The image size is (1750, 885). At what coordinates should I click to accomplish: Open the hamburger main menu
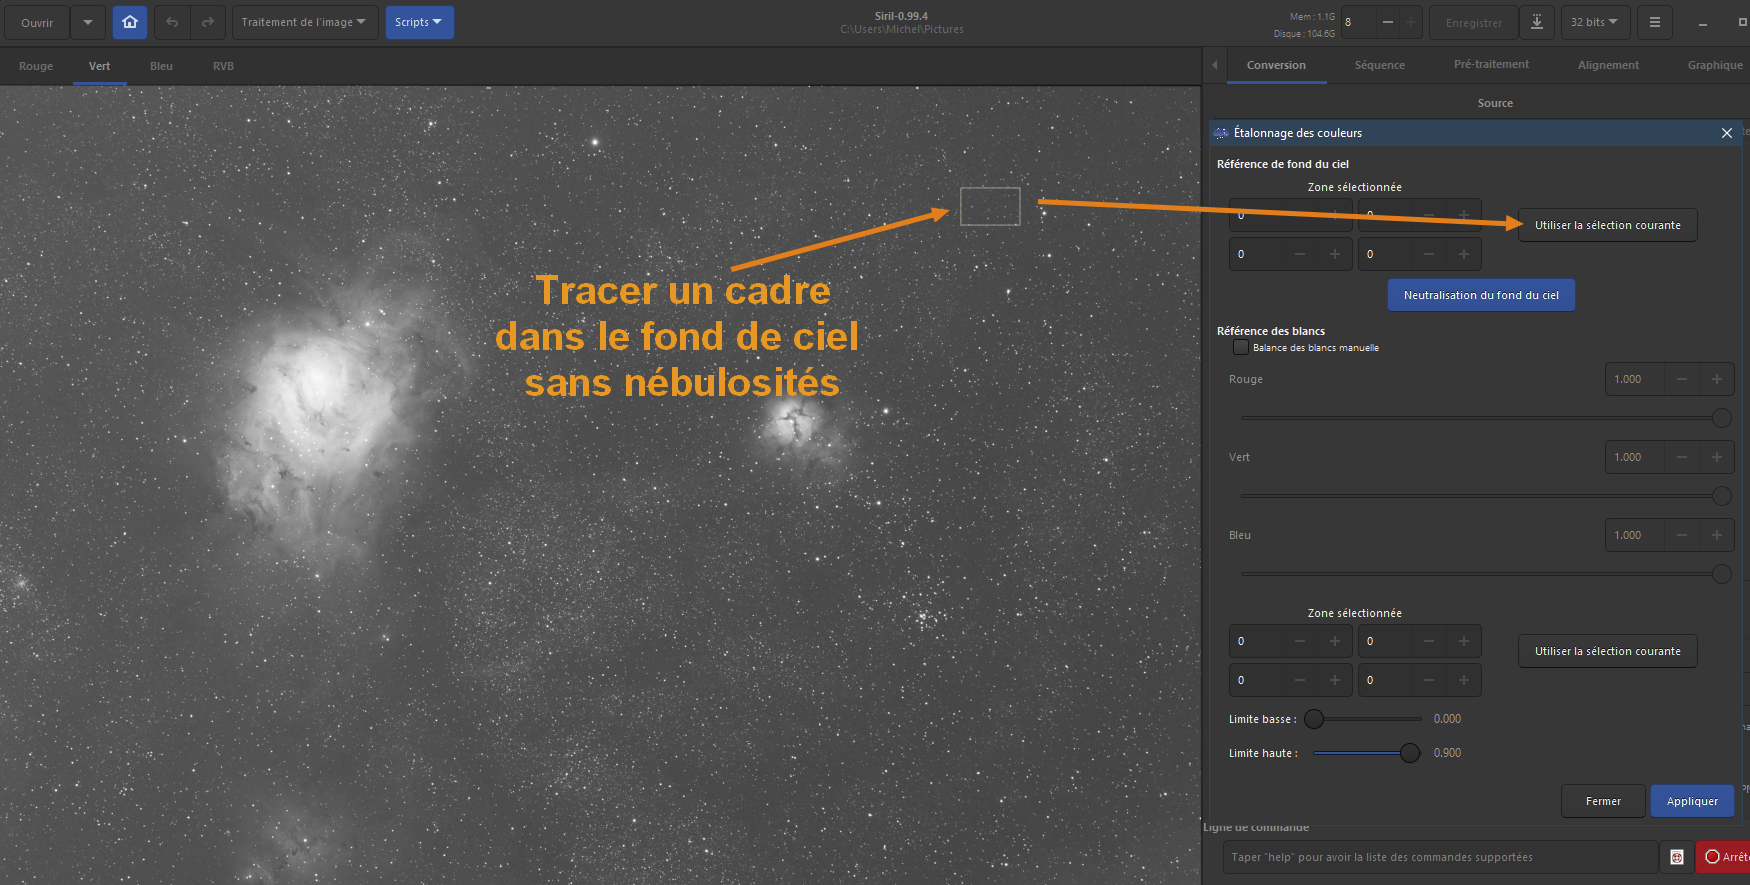[x=1655, y=22]
